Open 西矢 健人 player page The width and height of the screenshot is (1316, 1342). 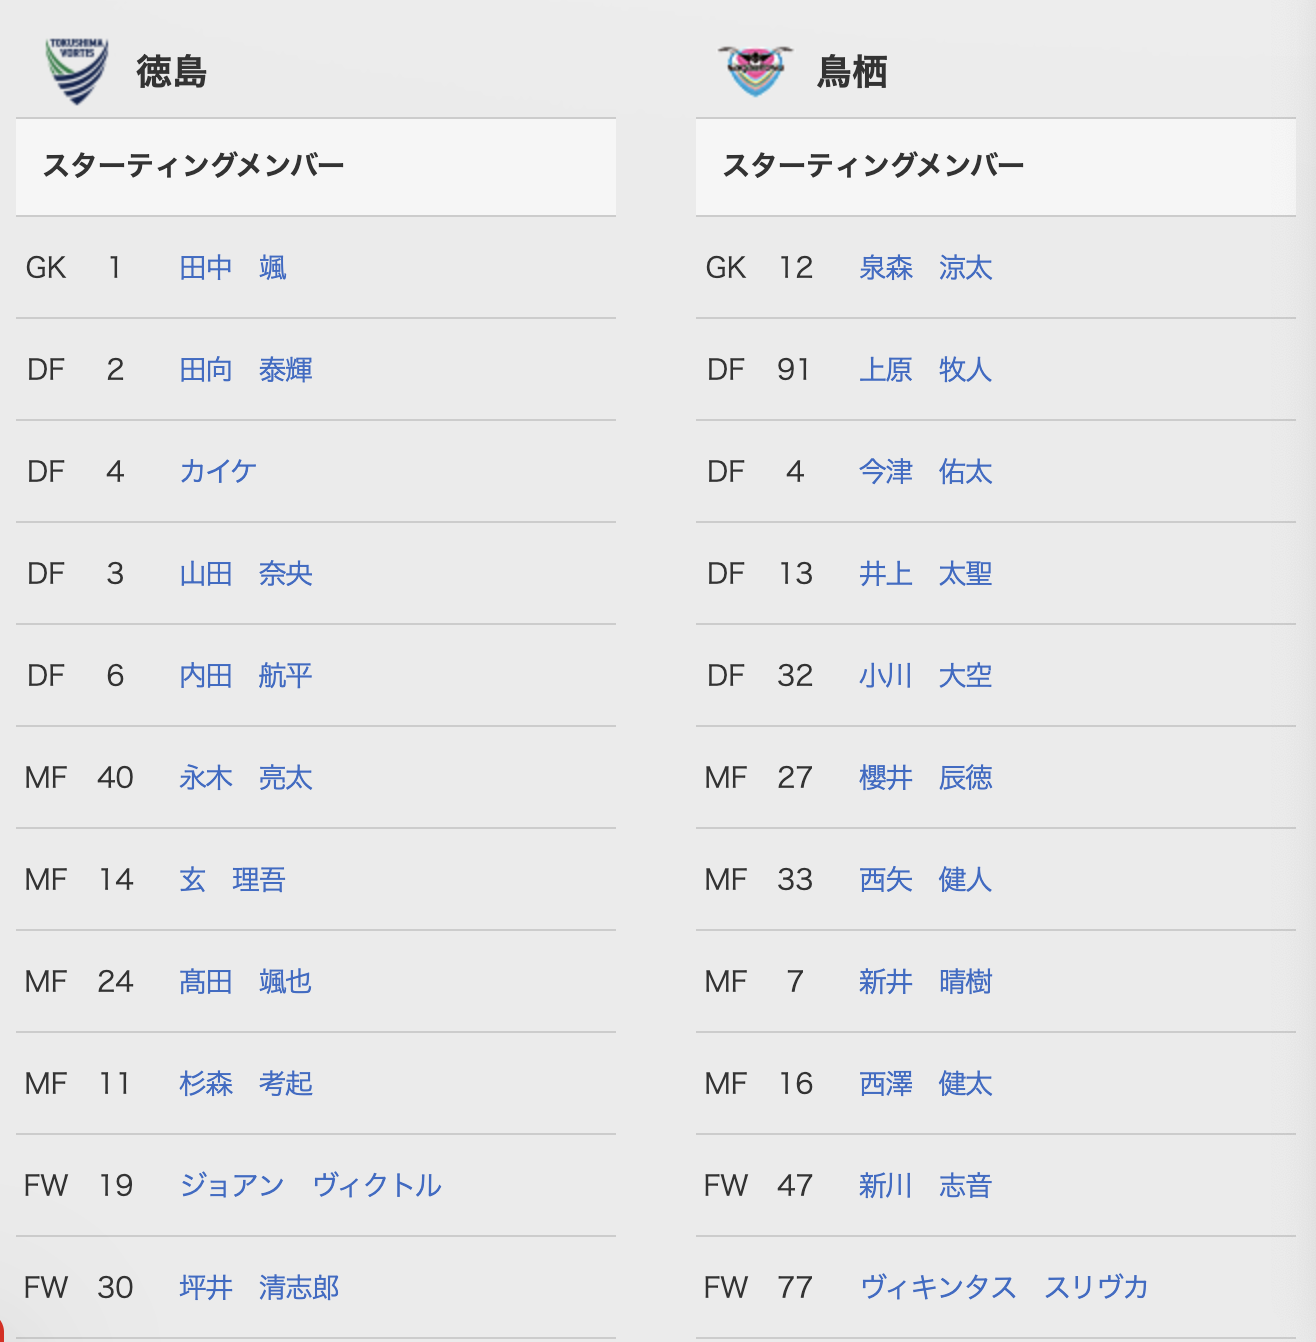[926, 880]
